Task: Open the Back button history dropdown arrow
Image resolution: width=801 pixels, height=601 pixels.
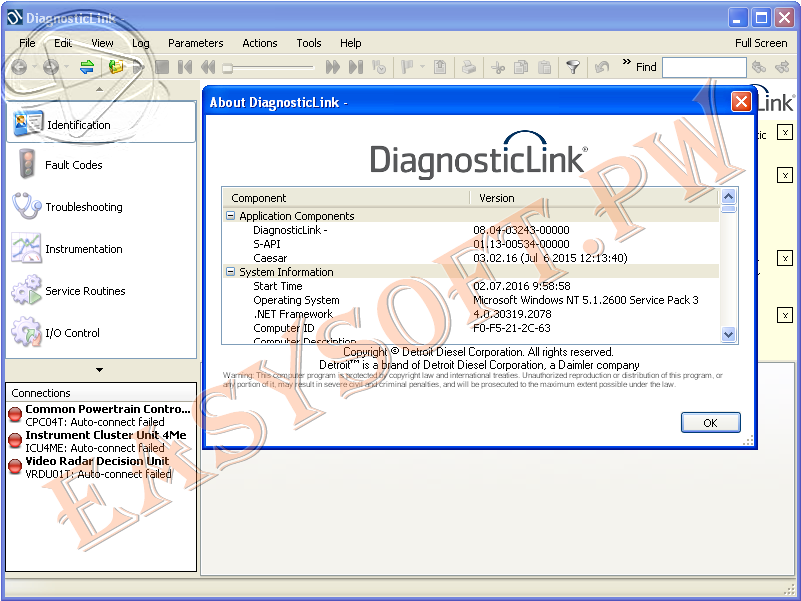Action: [x=34, y=67]
